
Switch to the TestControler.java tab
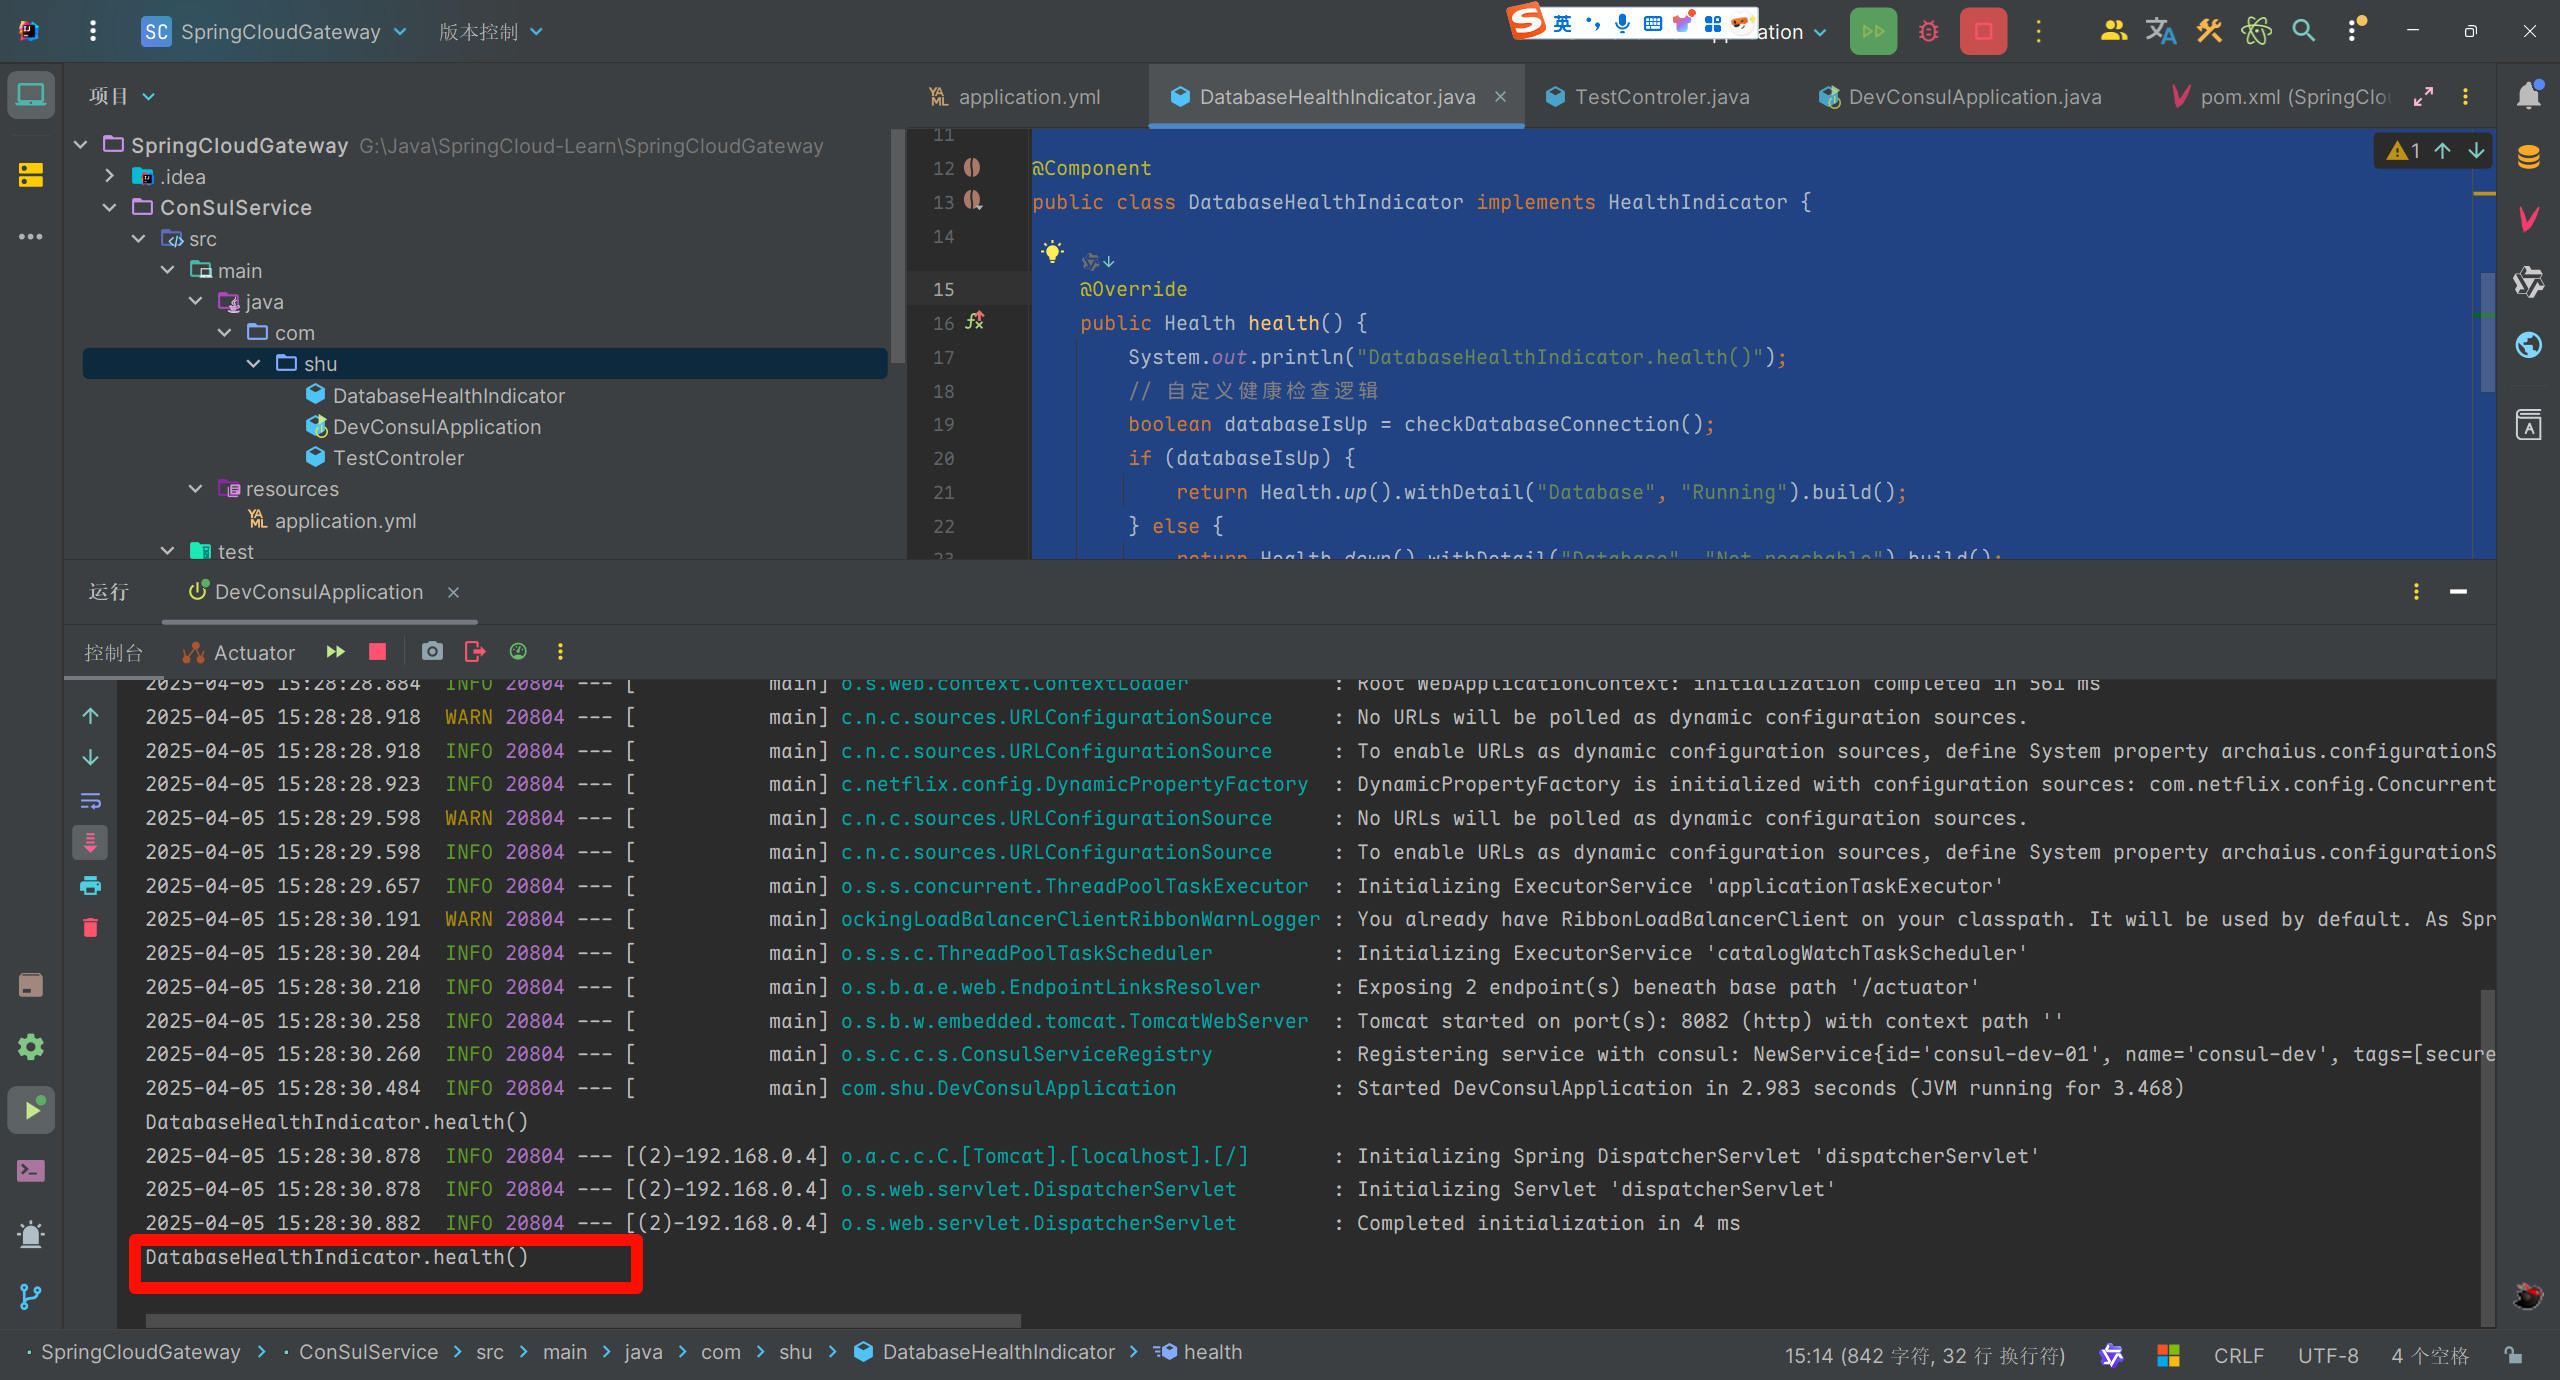1660,97
